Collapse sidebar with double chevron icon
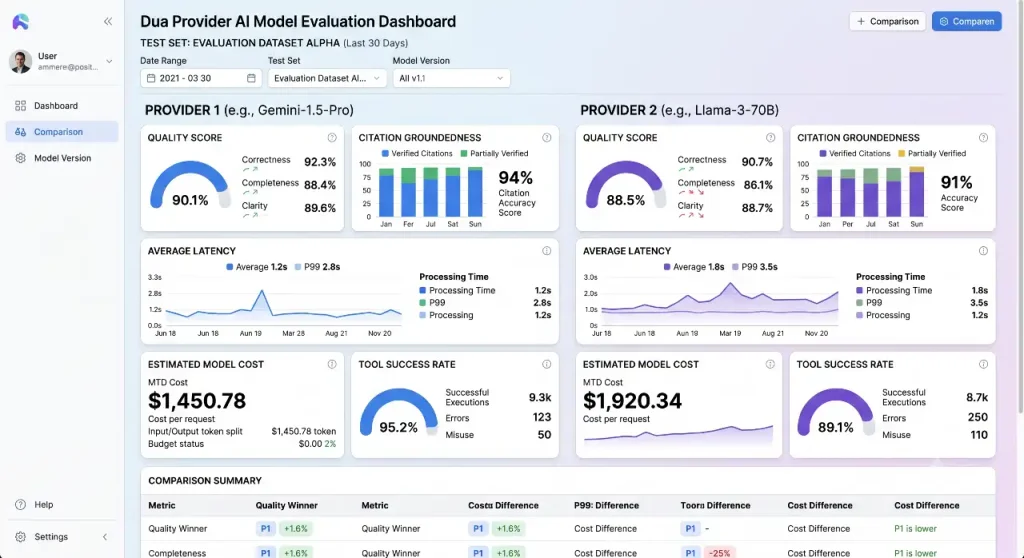This screenshot has width=1024, height=558. click(108, 22)
